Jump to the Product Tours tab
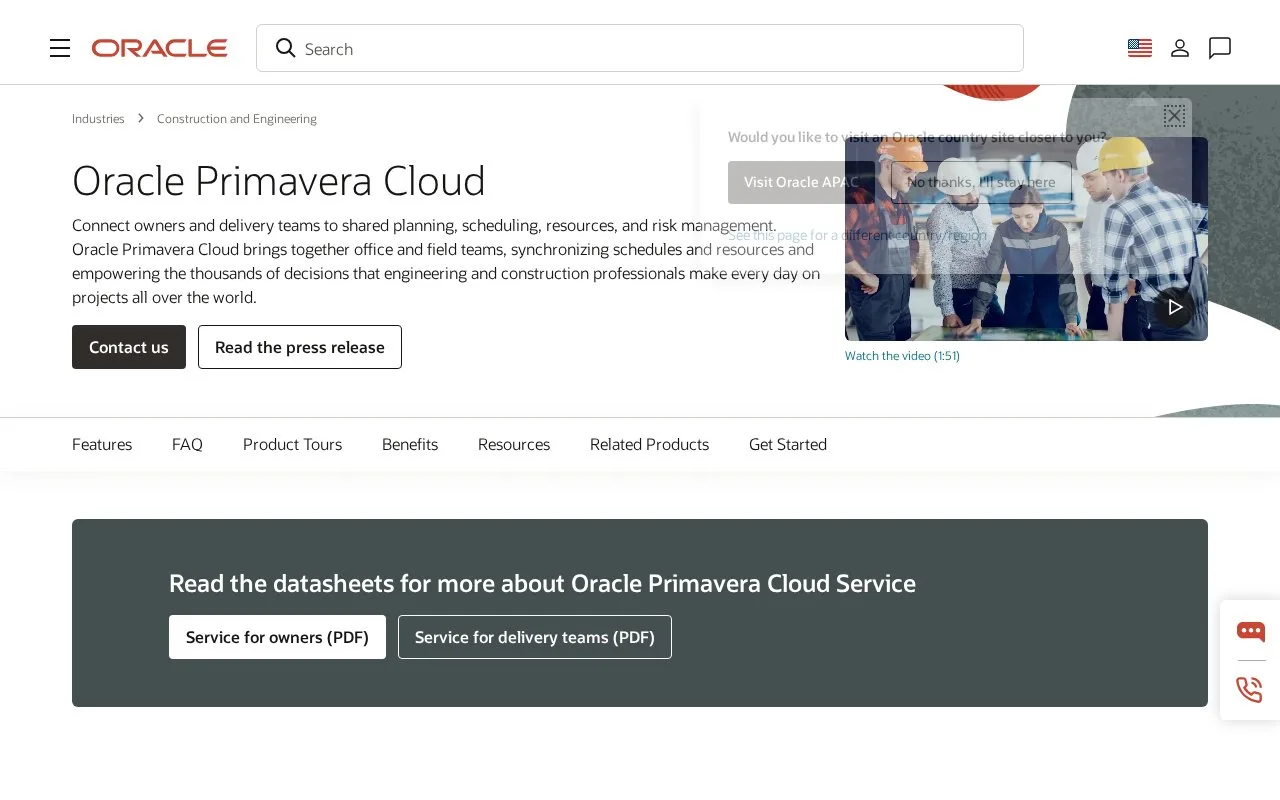 click(x=292, y=444)
